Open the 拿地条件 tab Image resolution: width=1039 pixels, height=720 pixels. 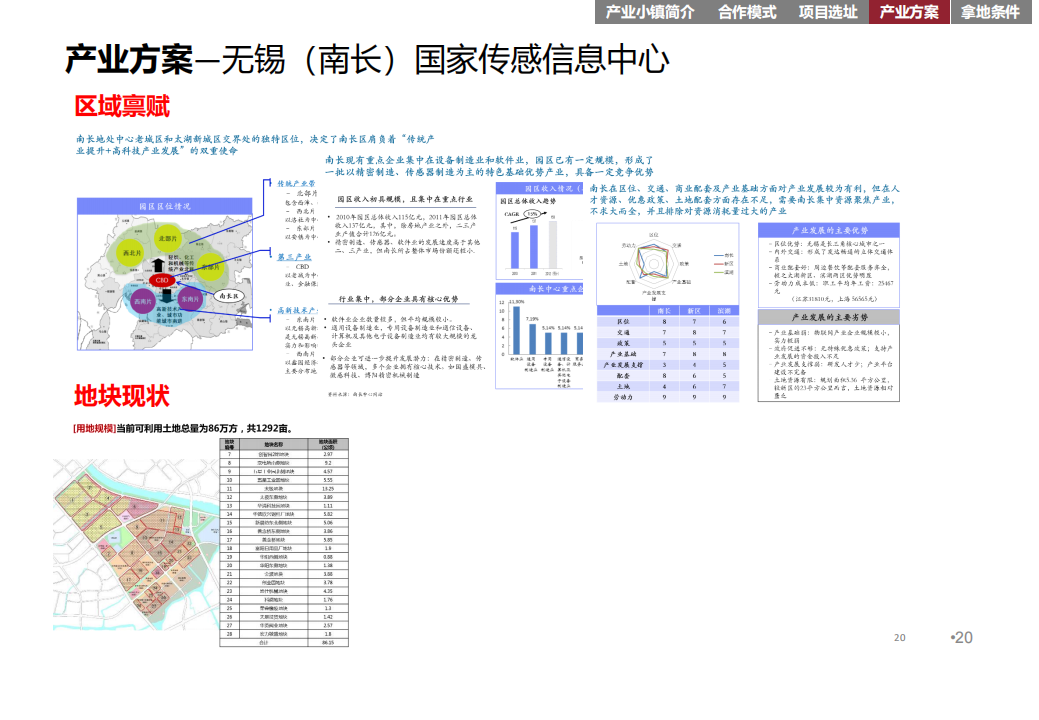click(x=990, y=12)
